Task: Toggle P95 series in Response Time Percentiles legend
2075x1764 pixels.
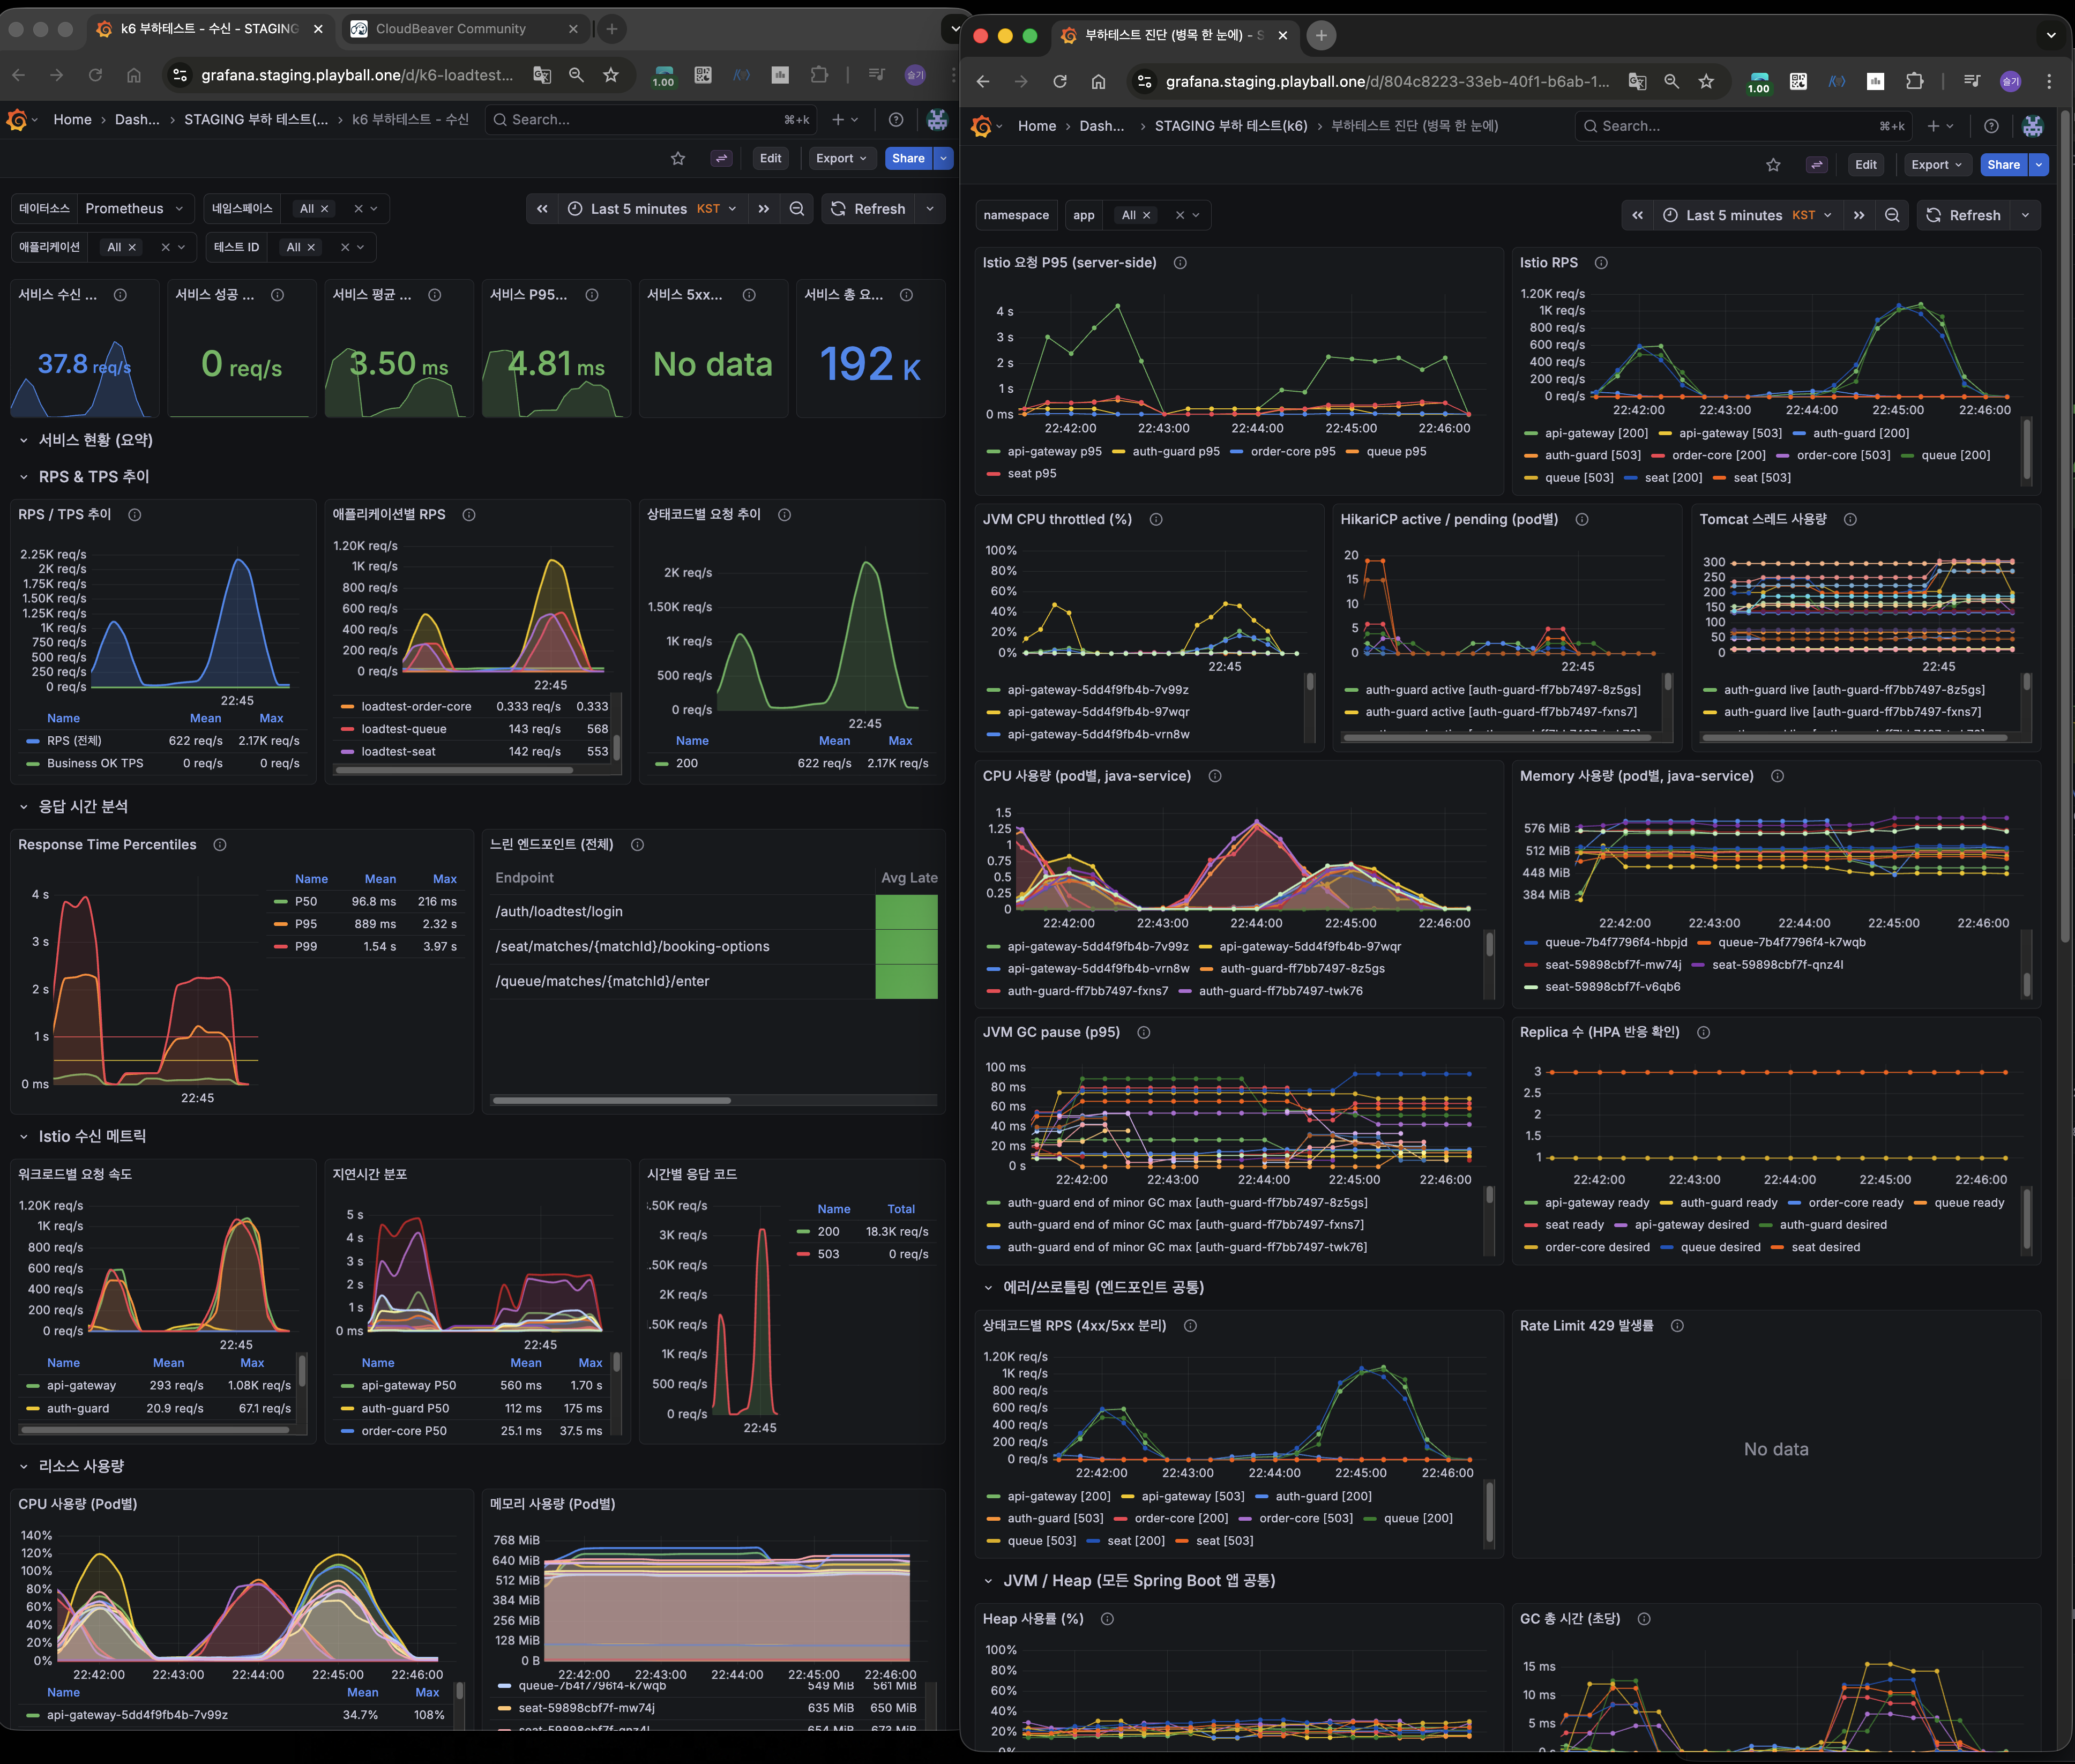Action: pyautogui.click(x=305, y=924)
